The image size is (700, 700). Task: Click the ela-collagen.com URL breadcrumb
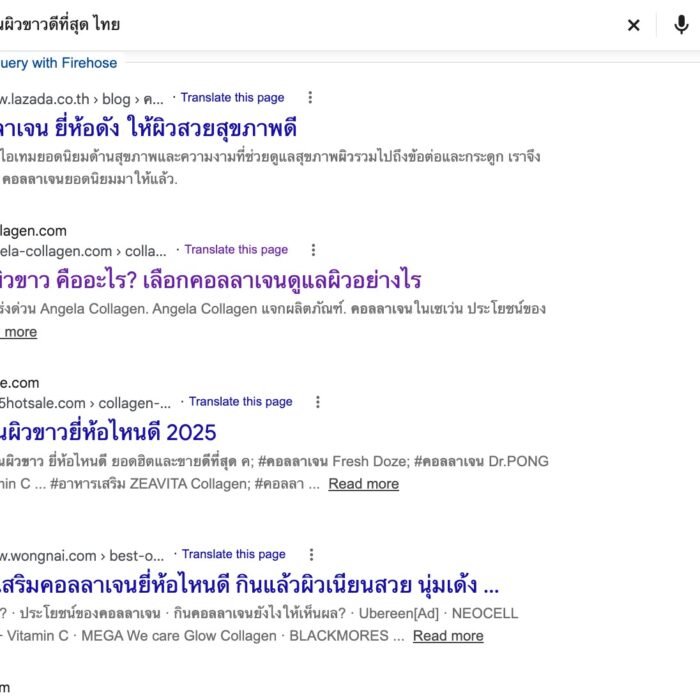[83, 251]
